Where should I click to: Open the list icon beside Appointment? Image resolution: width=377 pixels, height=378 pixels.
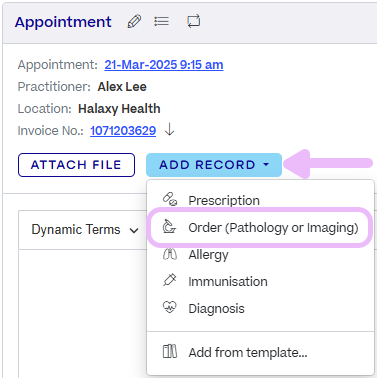(161, 22)
